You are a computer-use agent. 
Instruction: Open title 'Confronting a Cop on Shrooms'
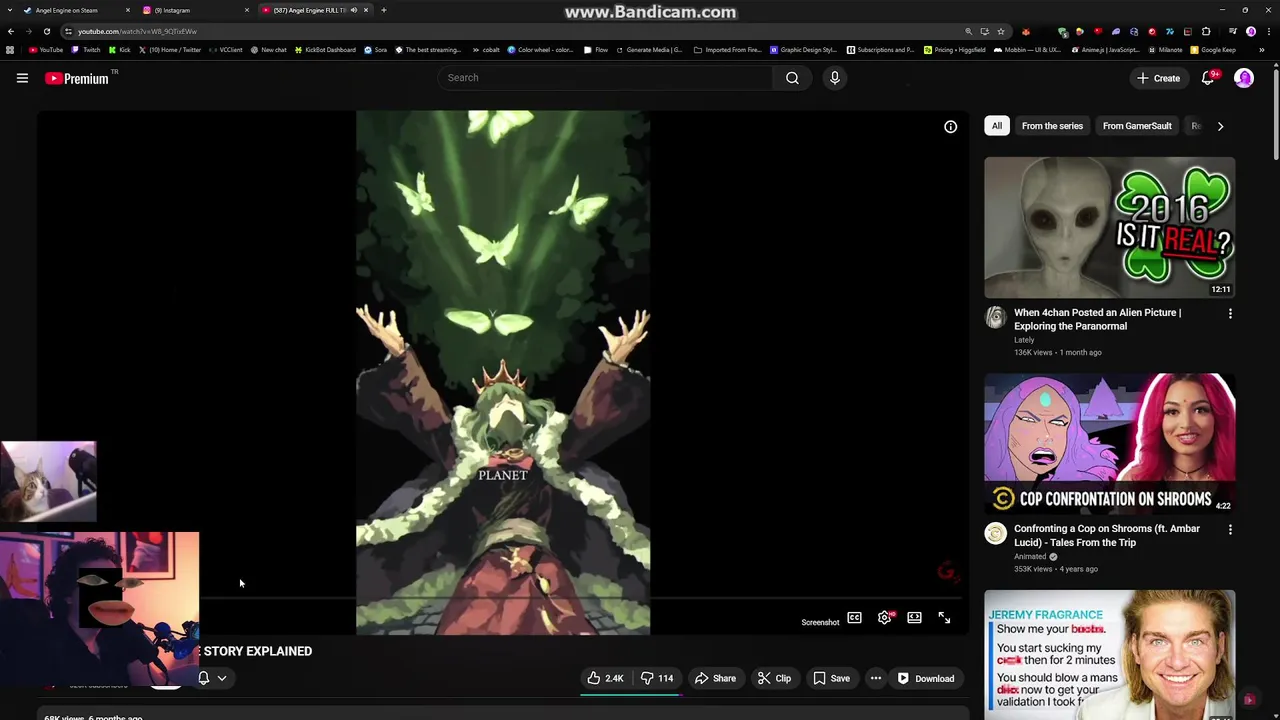click(1107, 535)
